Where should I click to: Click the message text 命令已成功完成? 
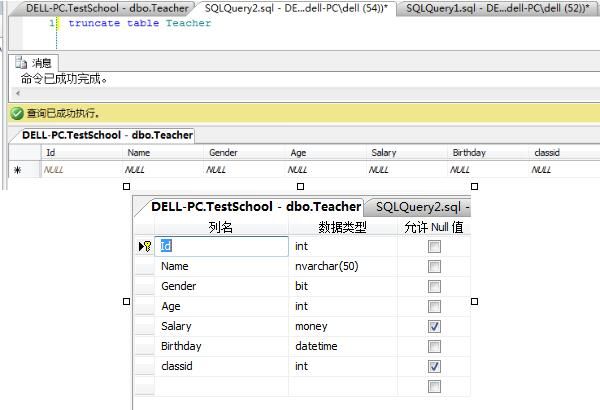coord(64,79)
